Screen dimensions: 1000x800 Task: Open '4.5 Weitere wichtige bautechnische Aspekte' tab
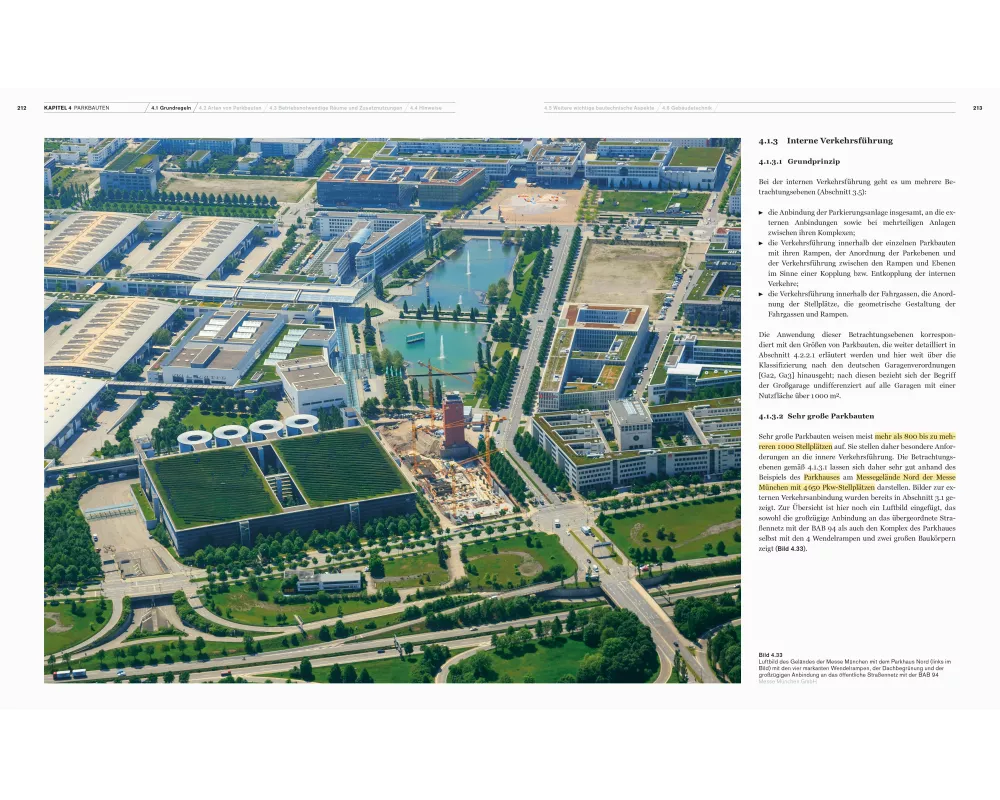point(598,107)
